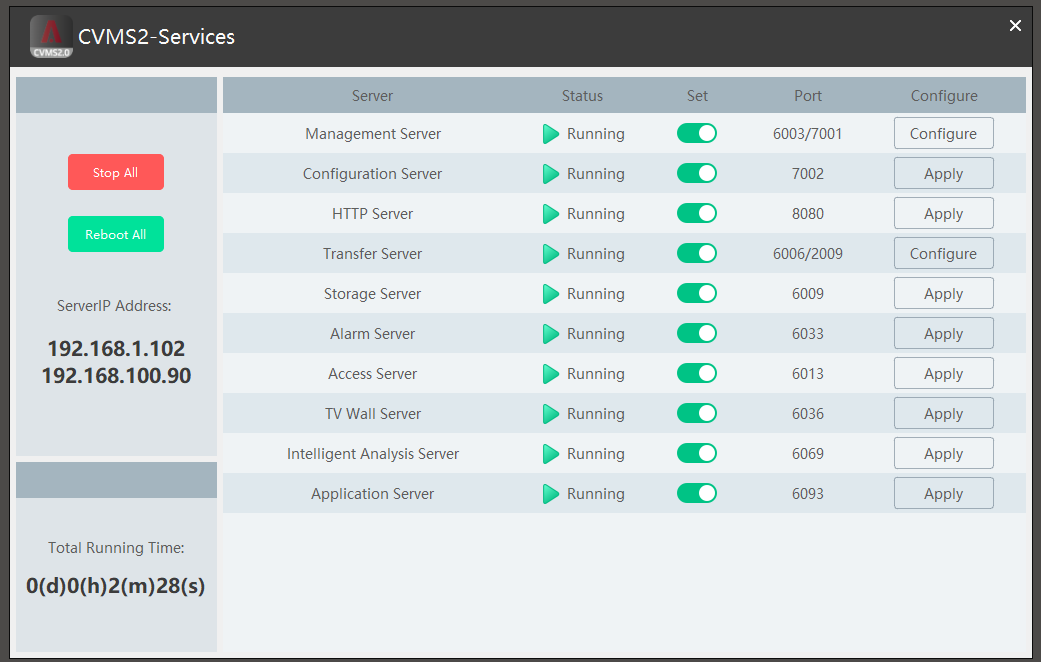
Task: Toggle the Access Server switch
Action: point(696,373)
